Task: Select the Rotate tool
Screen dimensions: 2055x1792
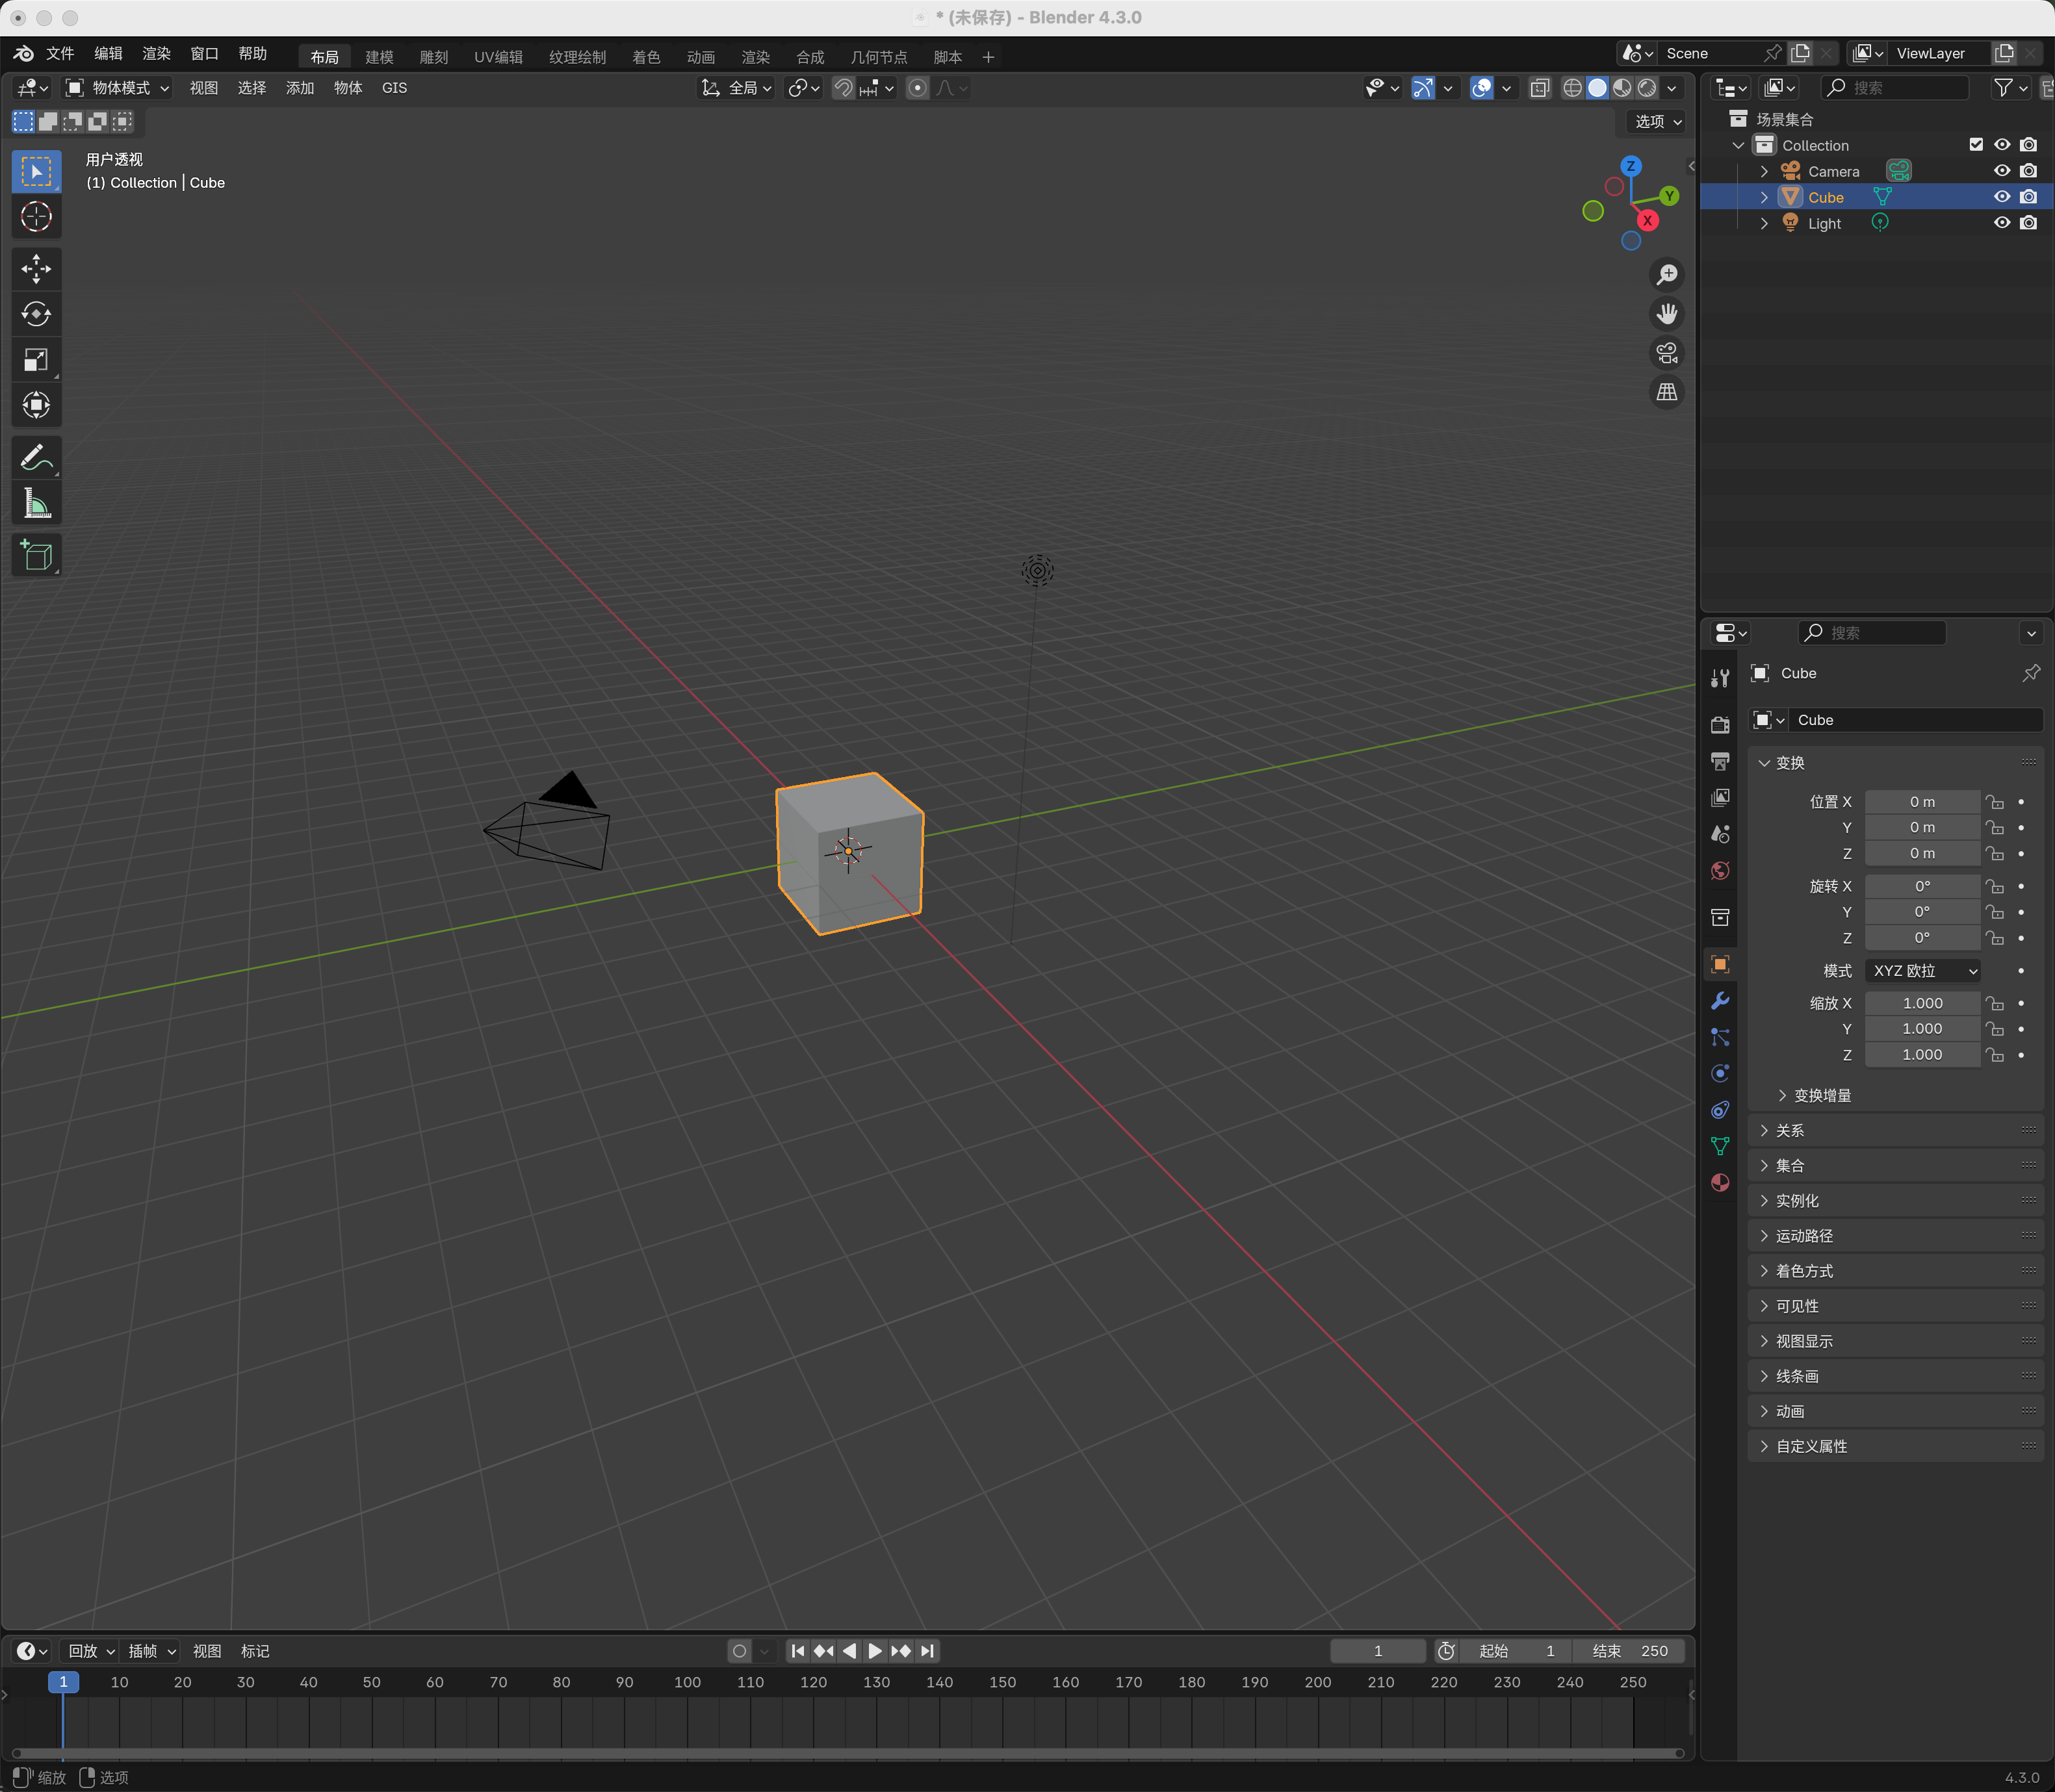Action: point(36,314)
